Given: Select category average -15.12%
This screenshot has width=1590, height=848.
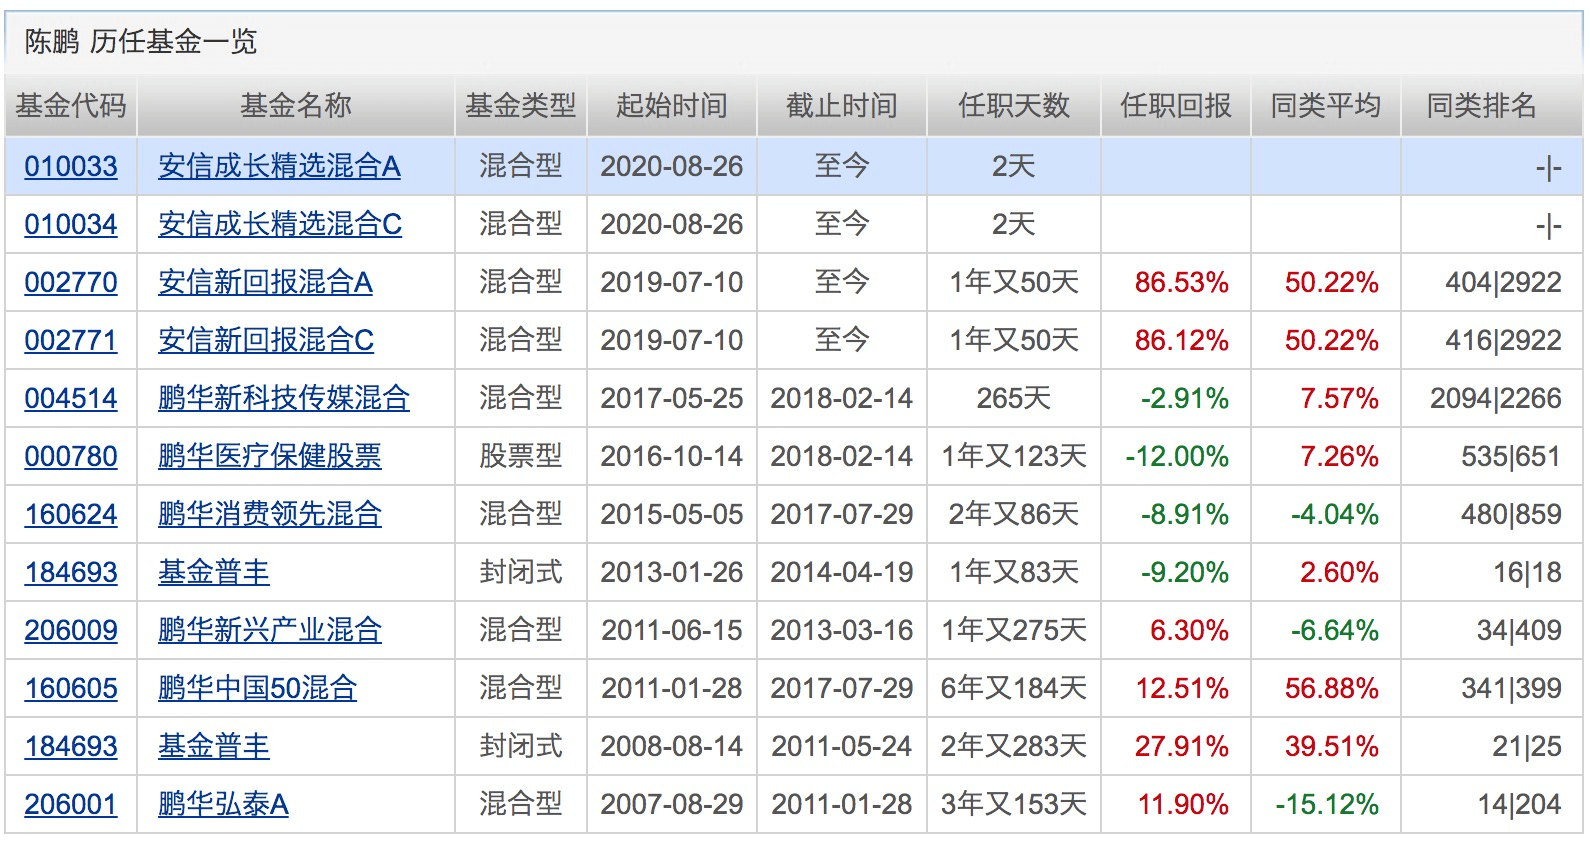Looking at the screenshot, I should 1327,804.
